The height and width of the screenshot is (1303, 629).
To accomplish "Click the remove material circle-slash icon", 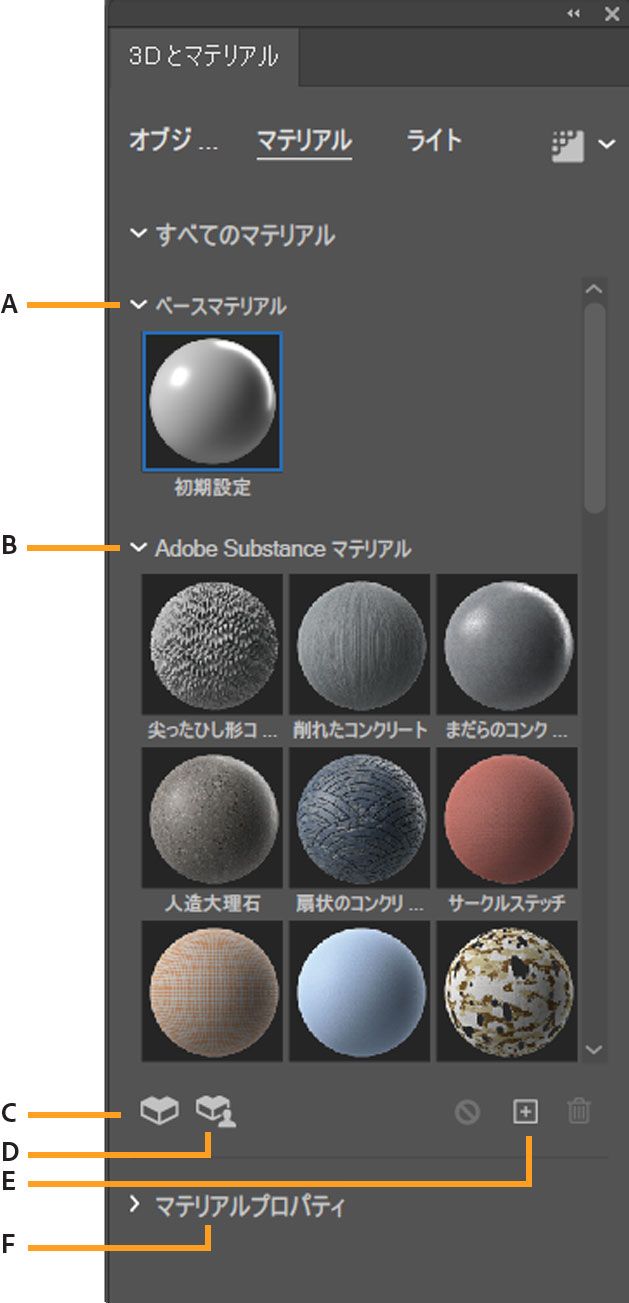I will pyautogui.click(x=467, y=1112).
